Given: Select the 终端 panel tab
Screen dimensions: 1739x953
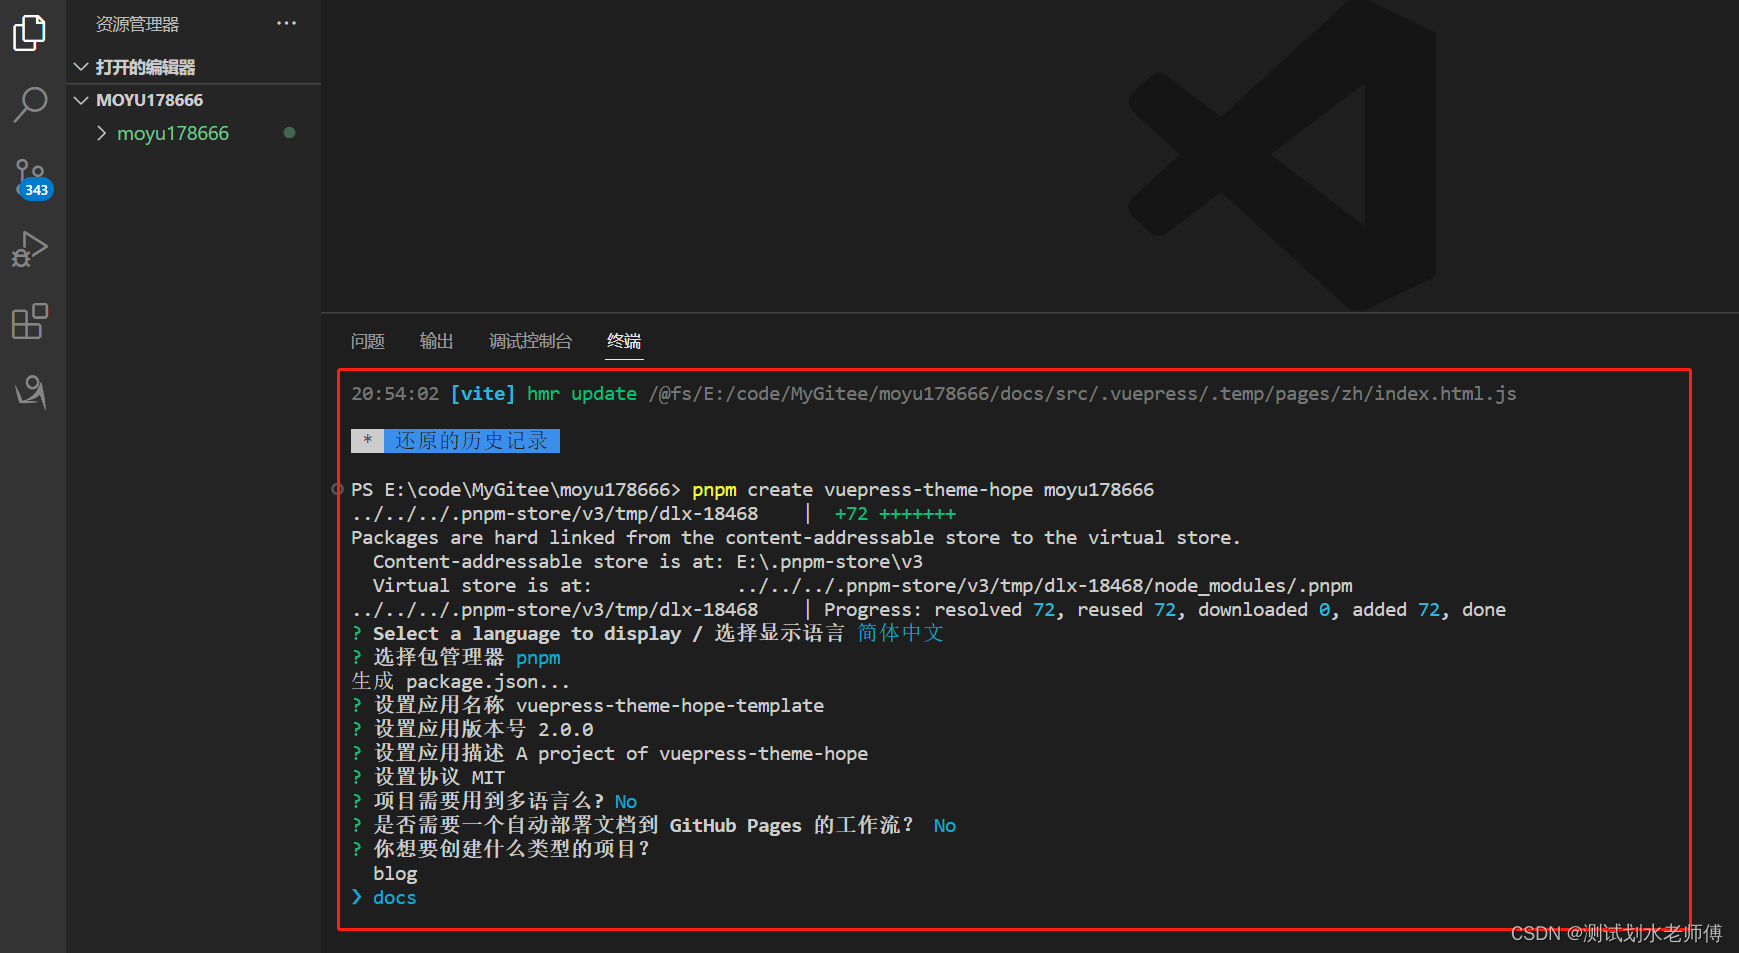Looking at the screenshot, I should 624,341.
